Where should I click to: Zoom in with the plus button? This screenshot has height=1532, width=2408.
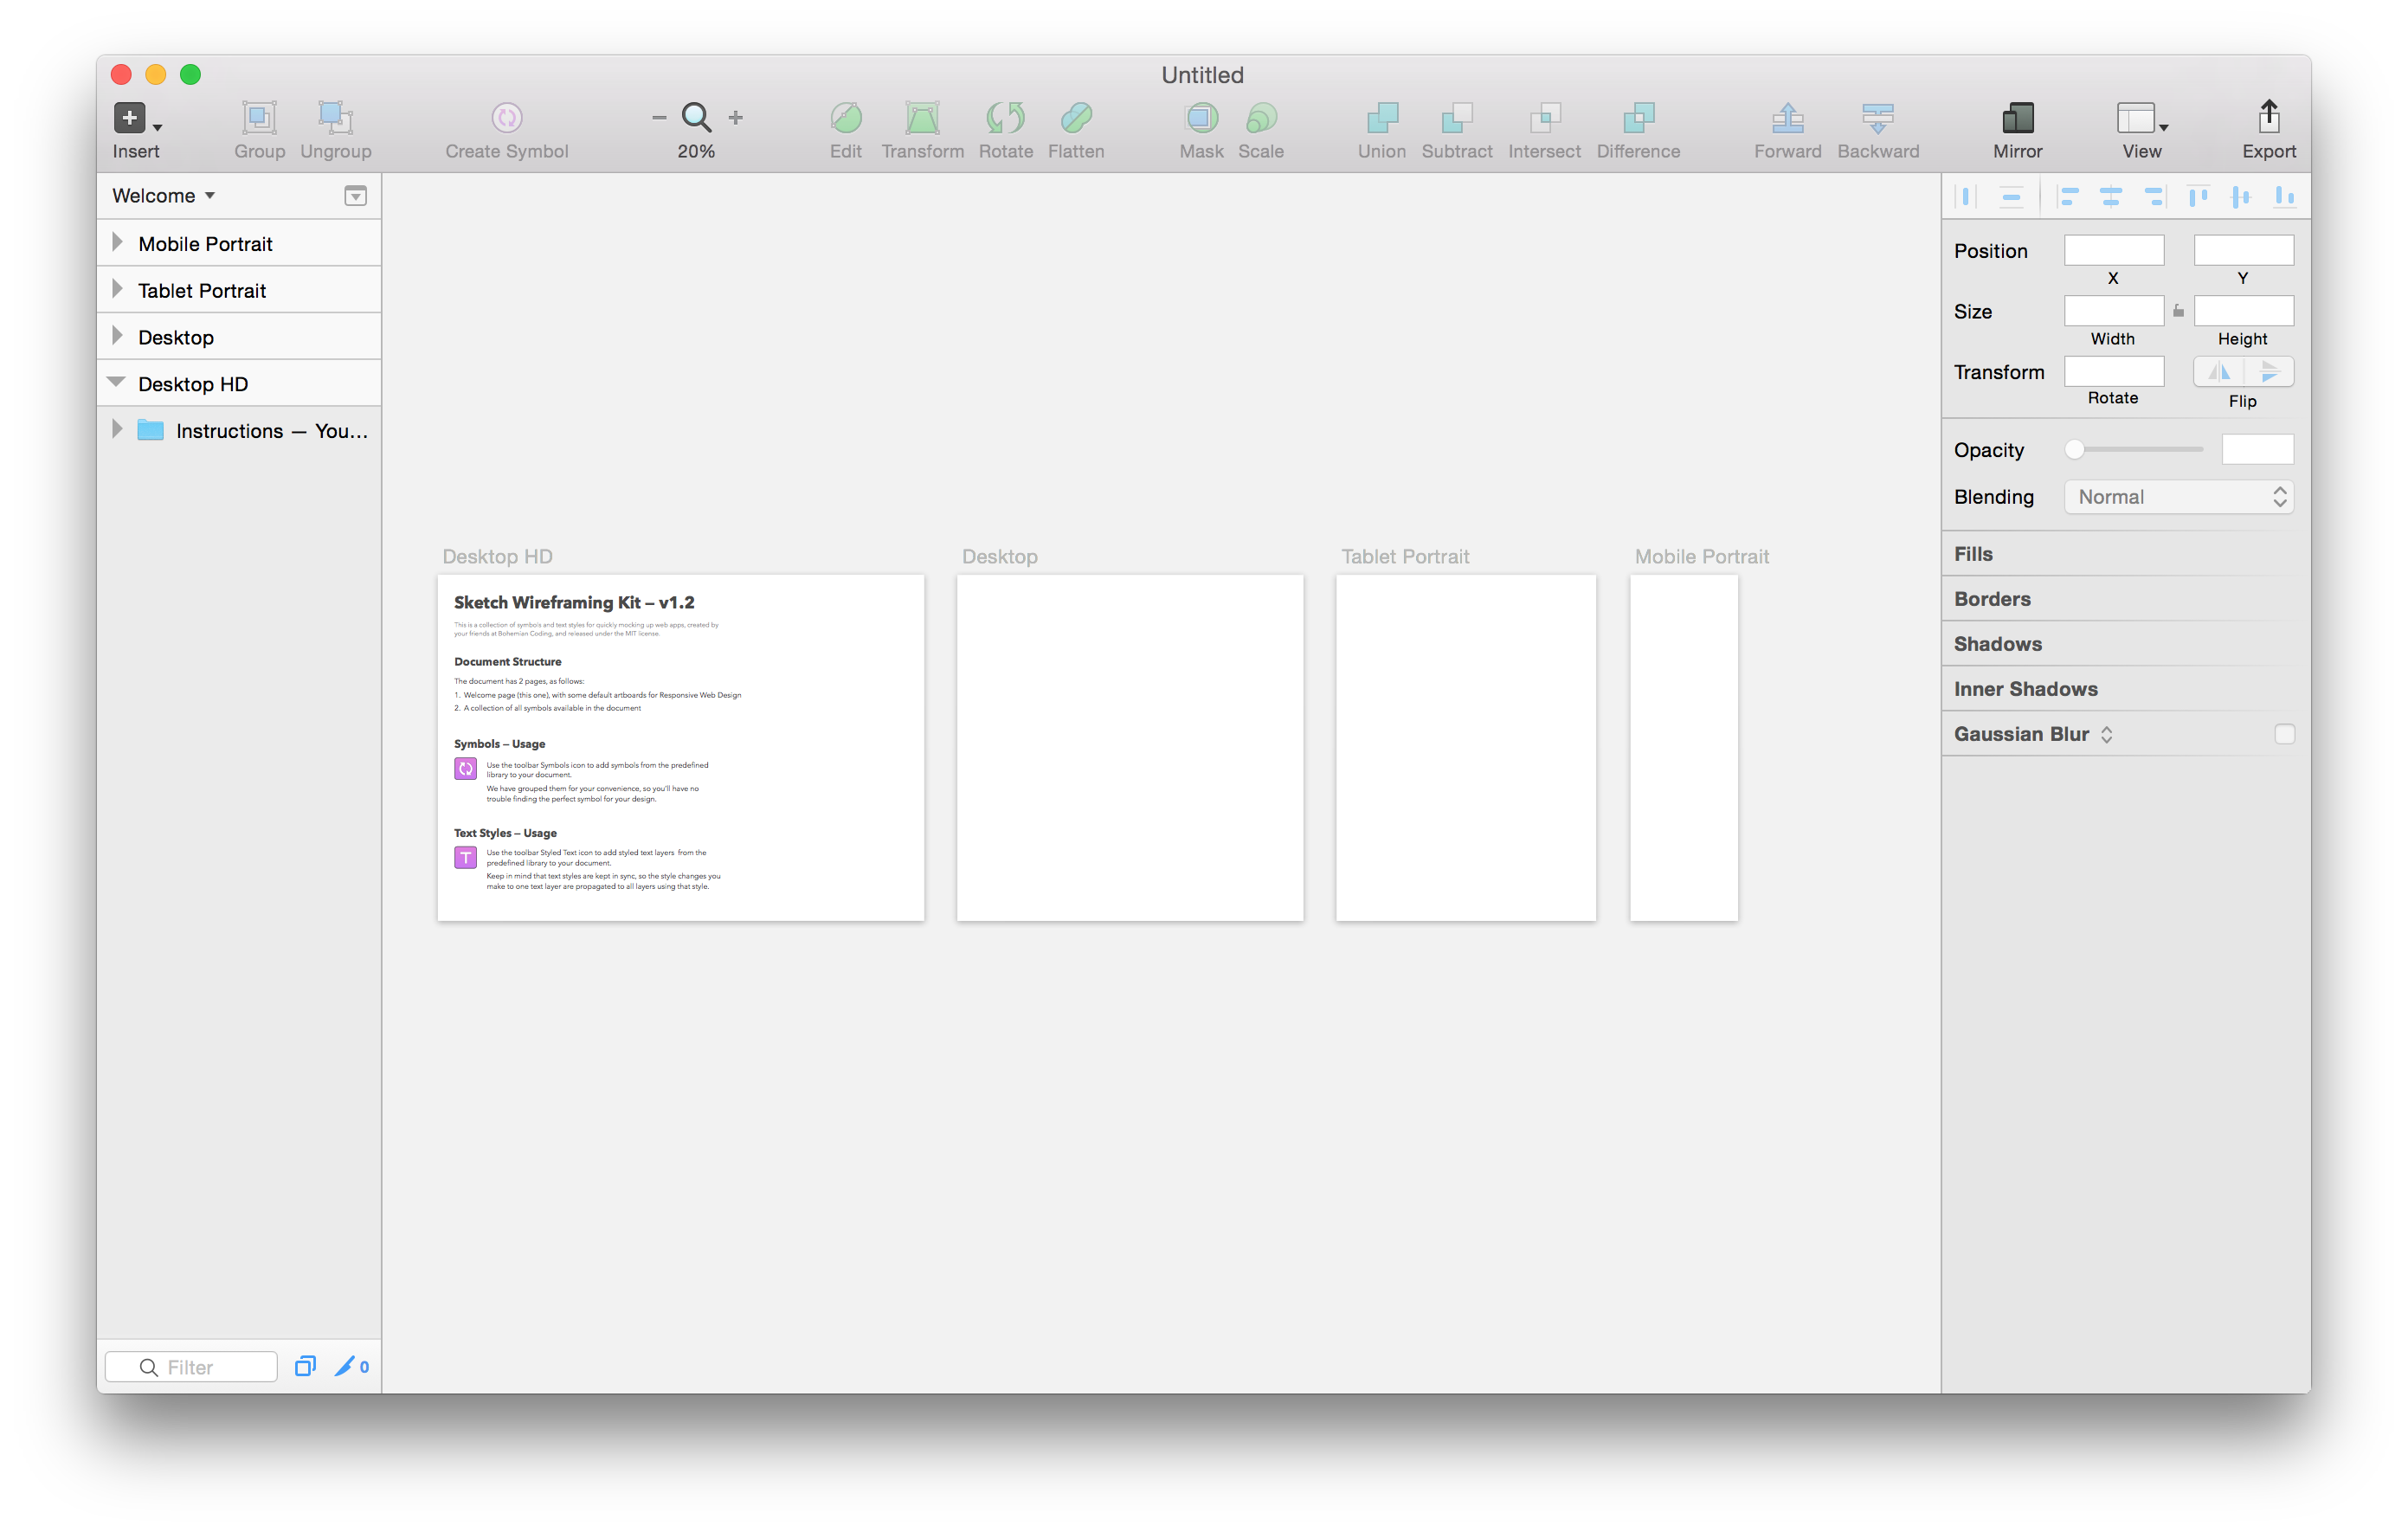pos(736,118)
